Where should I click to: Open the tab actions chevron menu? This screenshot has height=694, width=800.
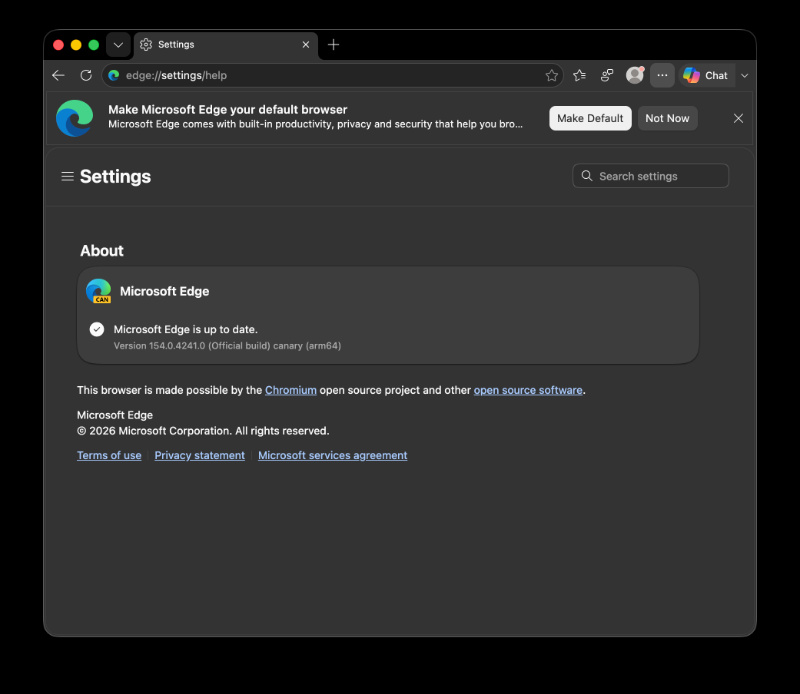click(118, 45)
